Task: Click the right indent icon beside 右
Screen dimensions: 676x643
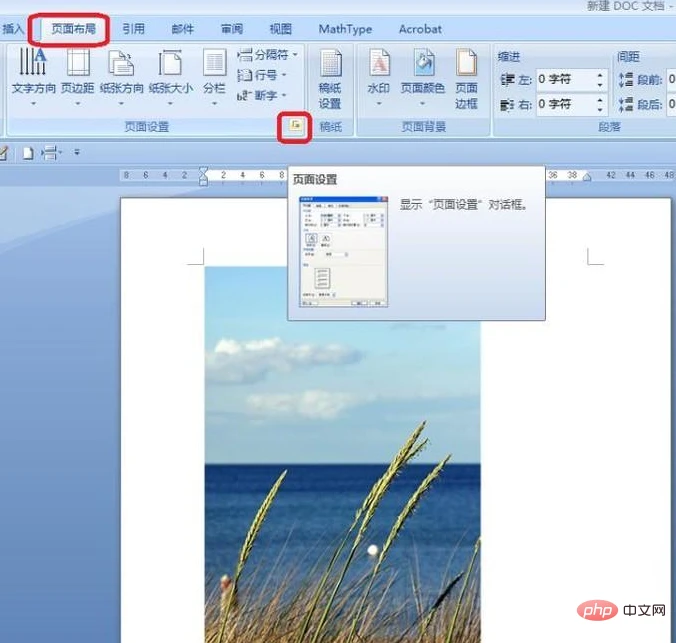Action: coord(507,105)
